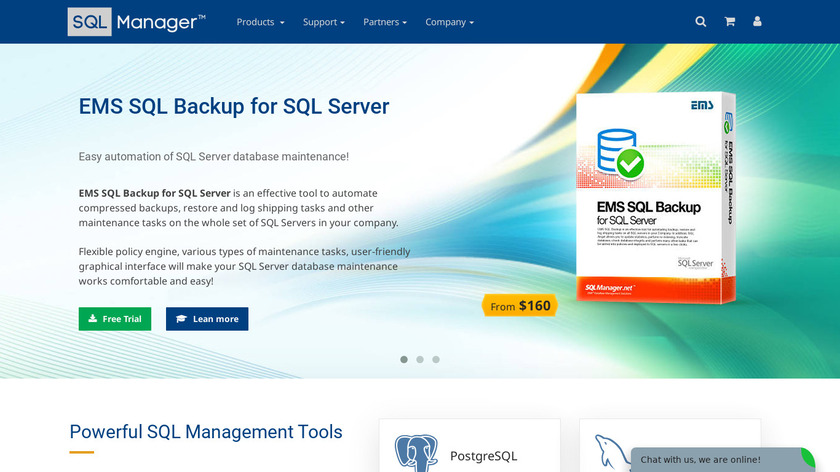This screenshot has width=840, height=472.
Task: Click the EMS SQL Backup for SQL Server heading
Action: (234, 106)
